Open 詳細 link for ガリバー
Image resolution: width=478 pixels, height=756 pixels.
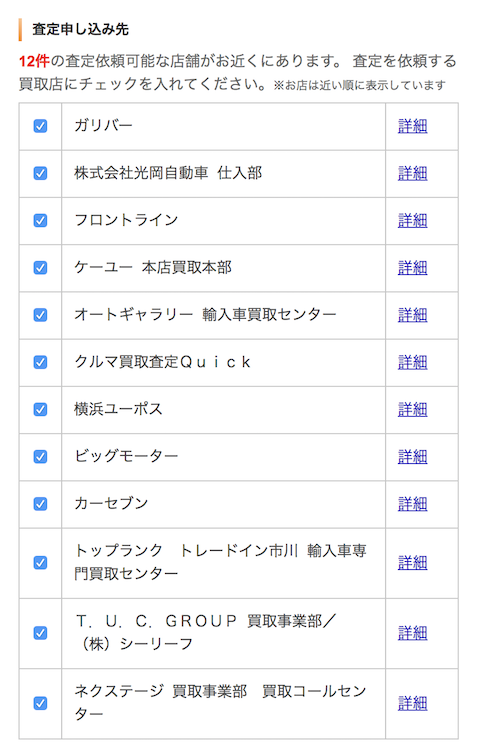(412, 126)
